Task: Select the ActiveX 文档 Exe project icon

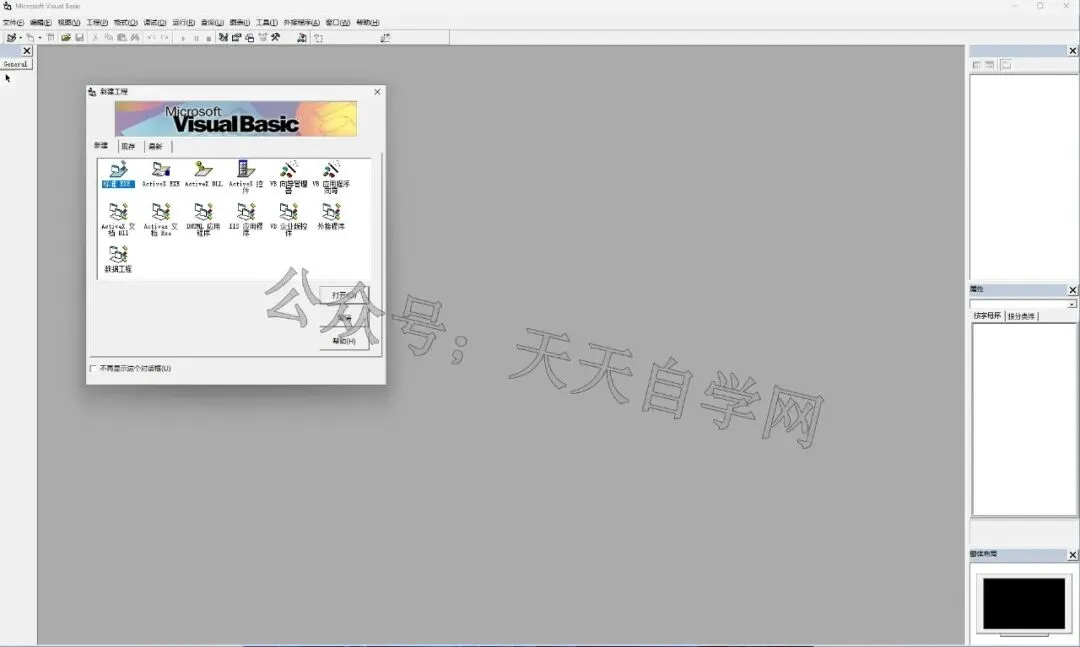Action: [x=160, y=219]
